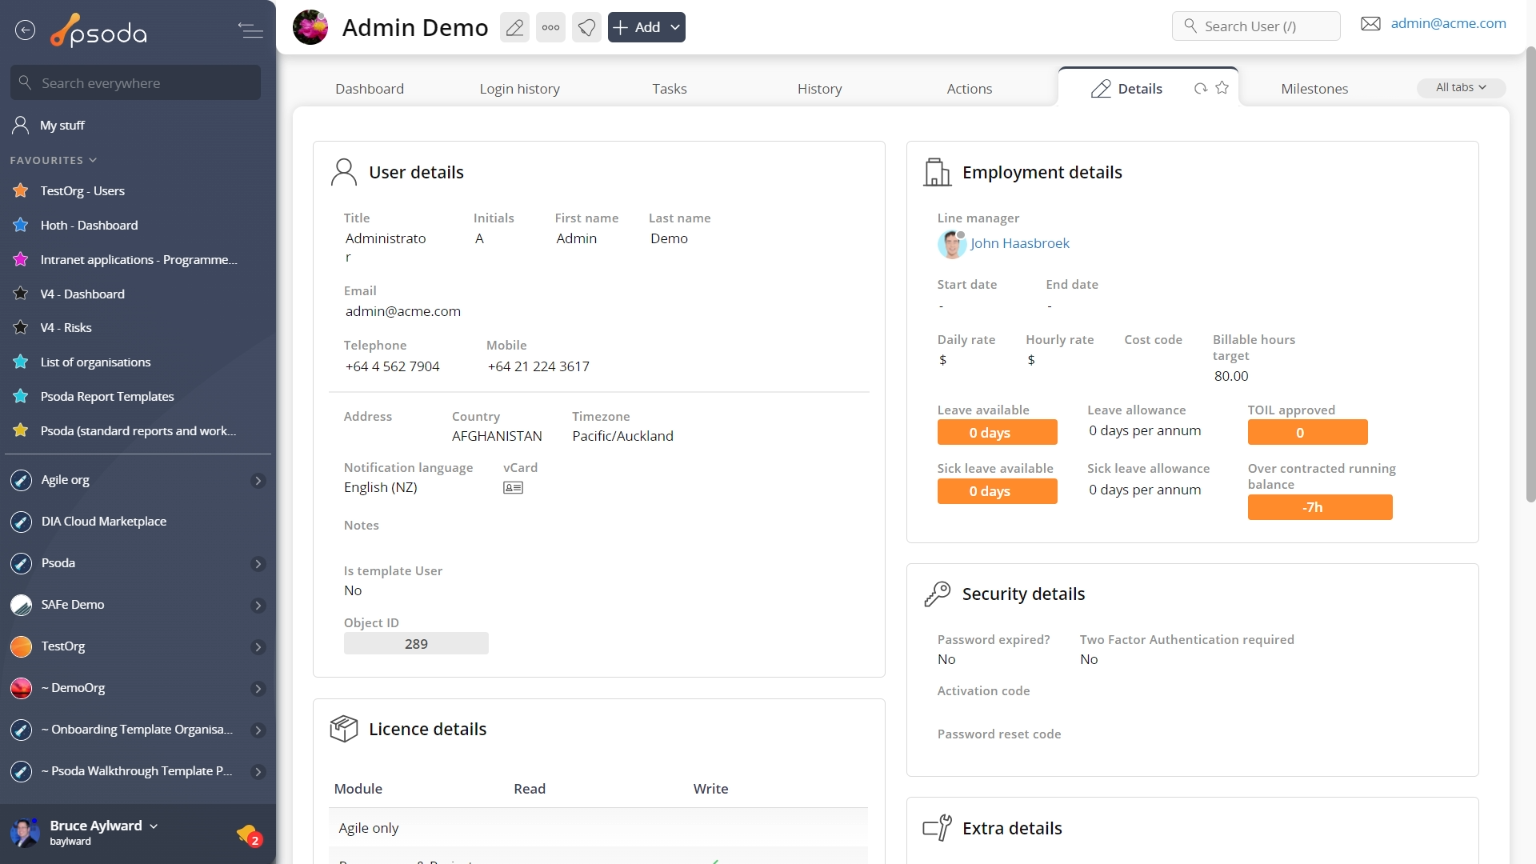Image resolution: width=1536 pixels, height=864 pixels.
Task: Expand ~ Psoda Walkthrough Template chevron
Action: coord(258,772)
